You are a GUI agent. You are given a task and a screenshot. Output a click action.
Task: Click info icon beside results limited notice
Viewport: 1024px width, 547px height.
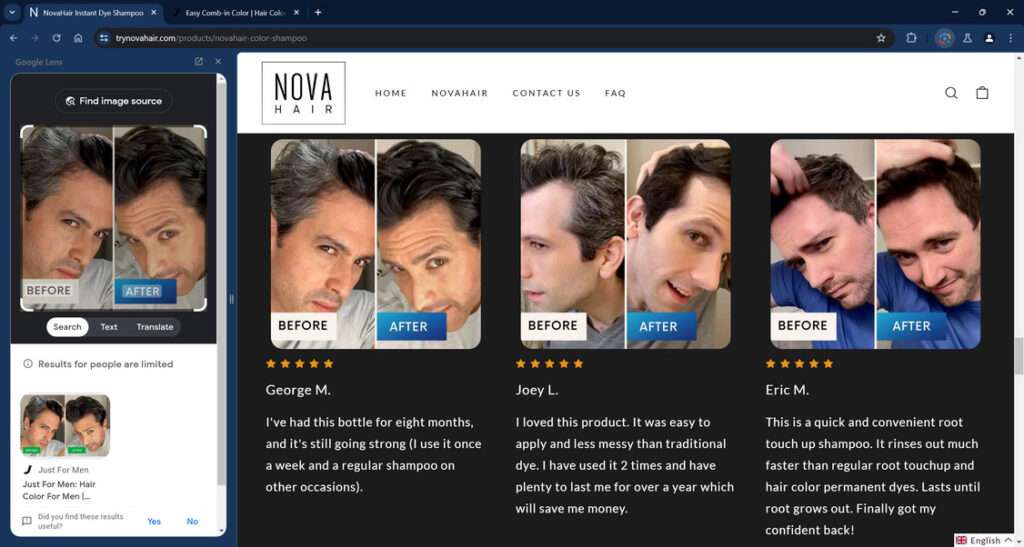28,364
